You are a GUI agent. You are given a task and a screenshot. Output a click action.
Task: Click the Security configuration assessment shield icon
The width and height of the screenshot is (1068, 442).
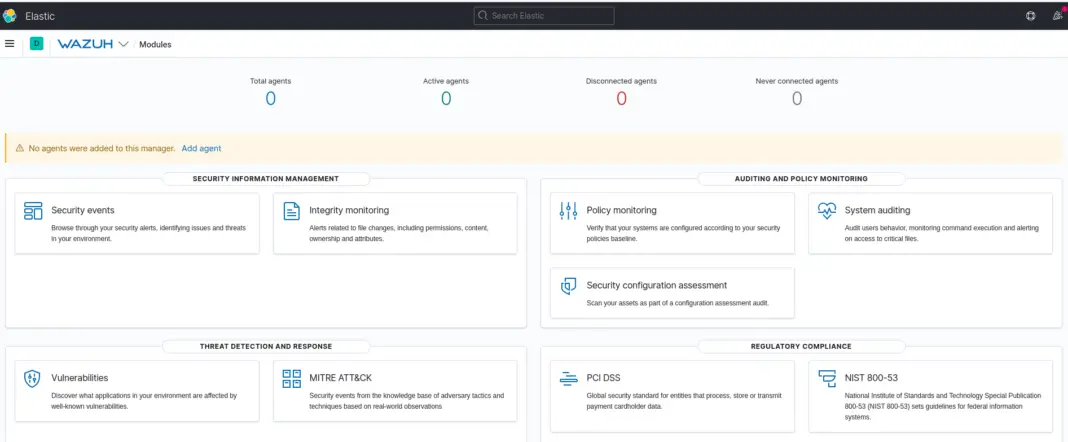(x=569, y=286)
